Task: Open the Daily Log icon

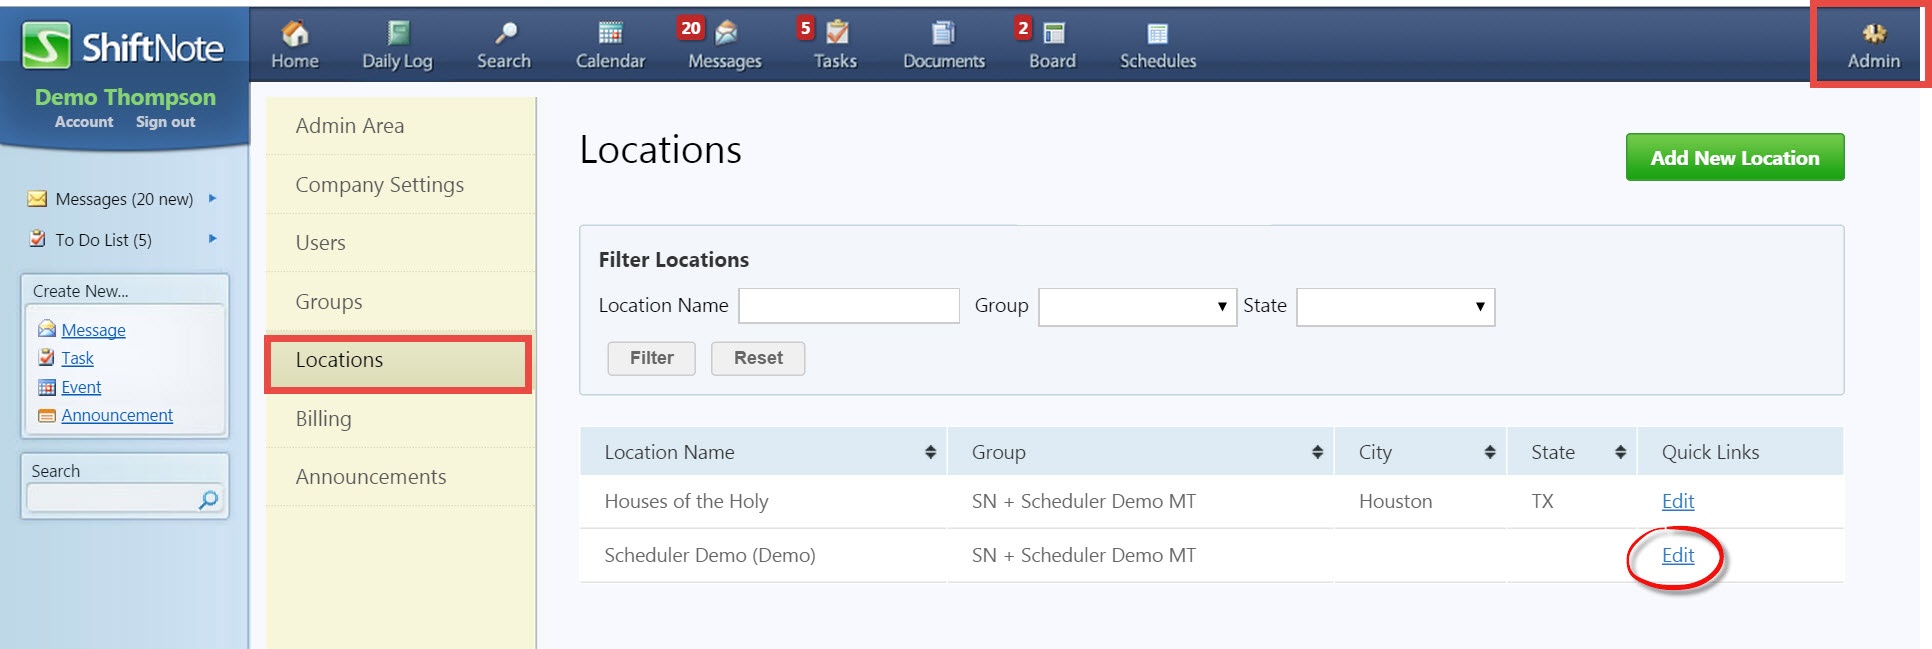Action: click(x=397, y=34)
